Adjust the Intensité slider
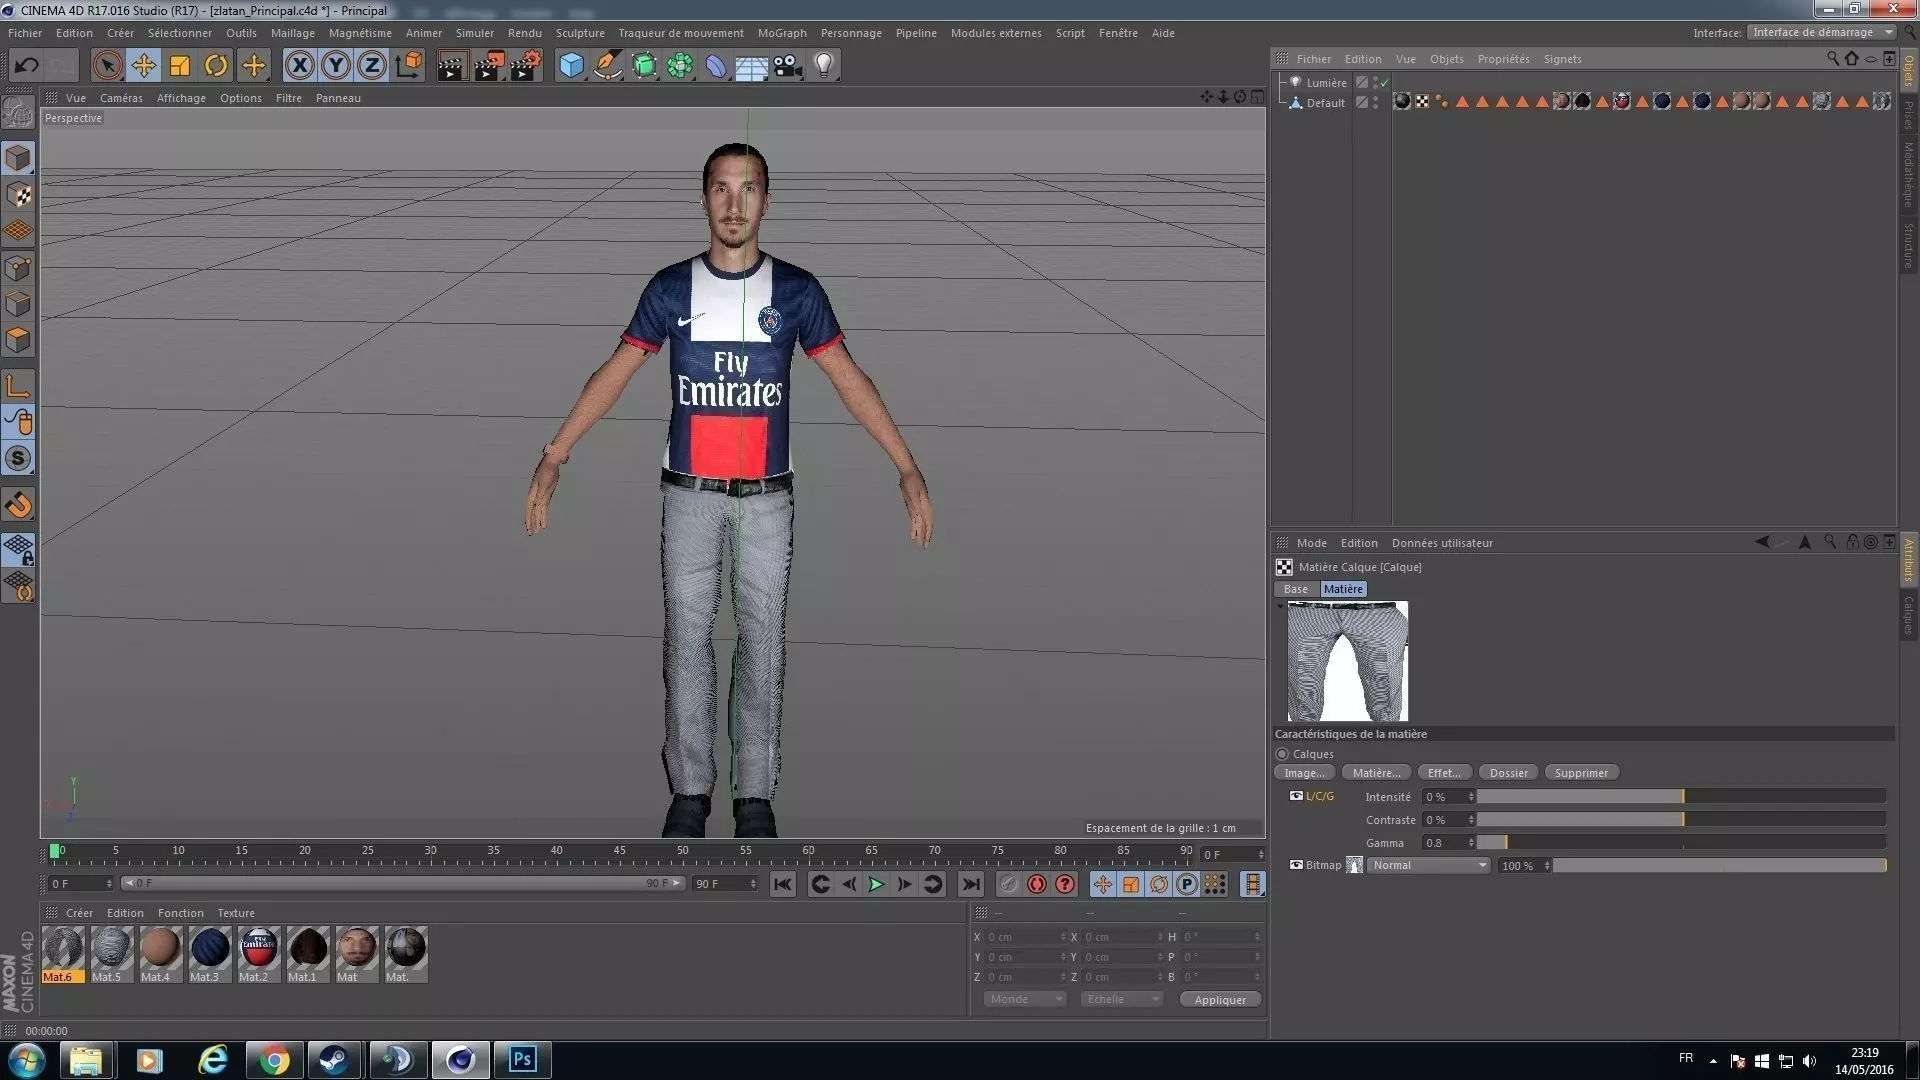Image resolution: width=1920 pixels, height=1080 pixels. pos(1681,797)
